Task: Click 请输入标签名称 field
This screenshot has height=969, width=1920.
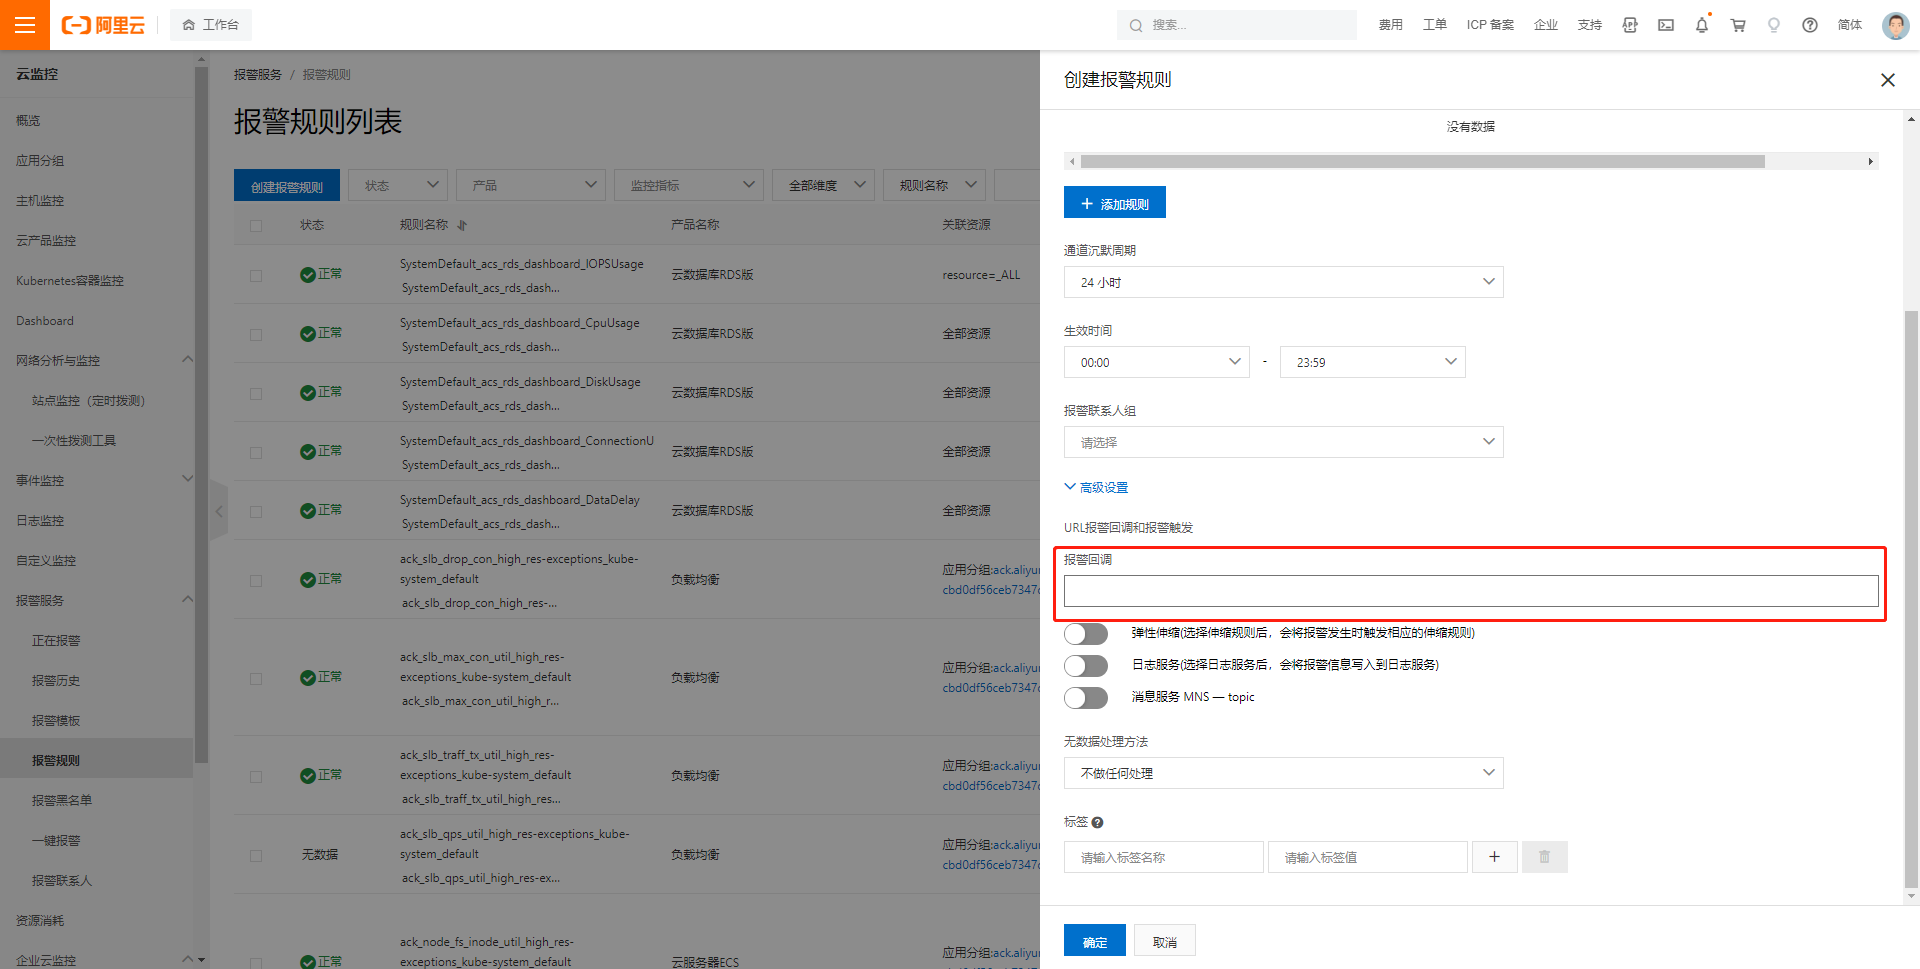Action: tap(1164, 857)
